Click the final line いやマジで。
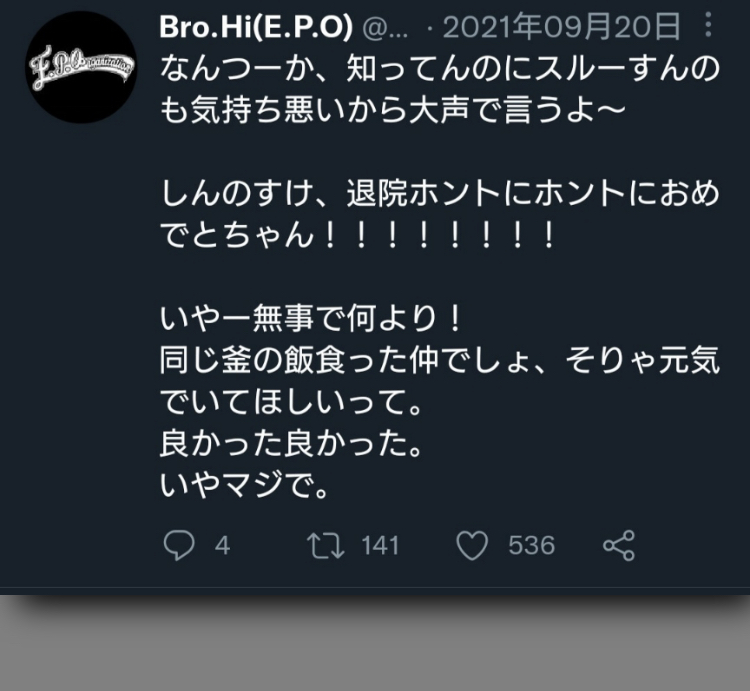 (244, 485)
